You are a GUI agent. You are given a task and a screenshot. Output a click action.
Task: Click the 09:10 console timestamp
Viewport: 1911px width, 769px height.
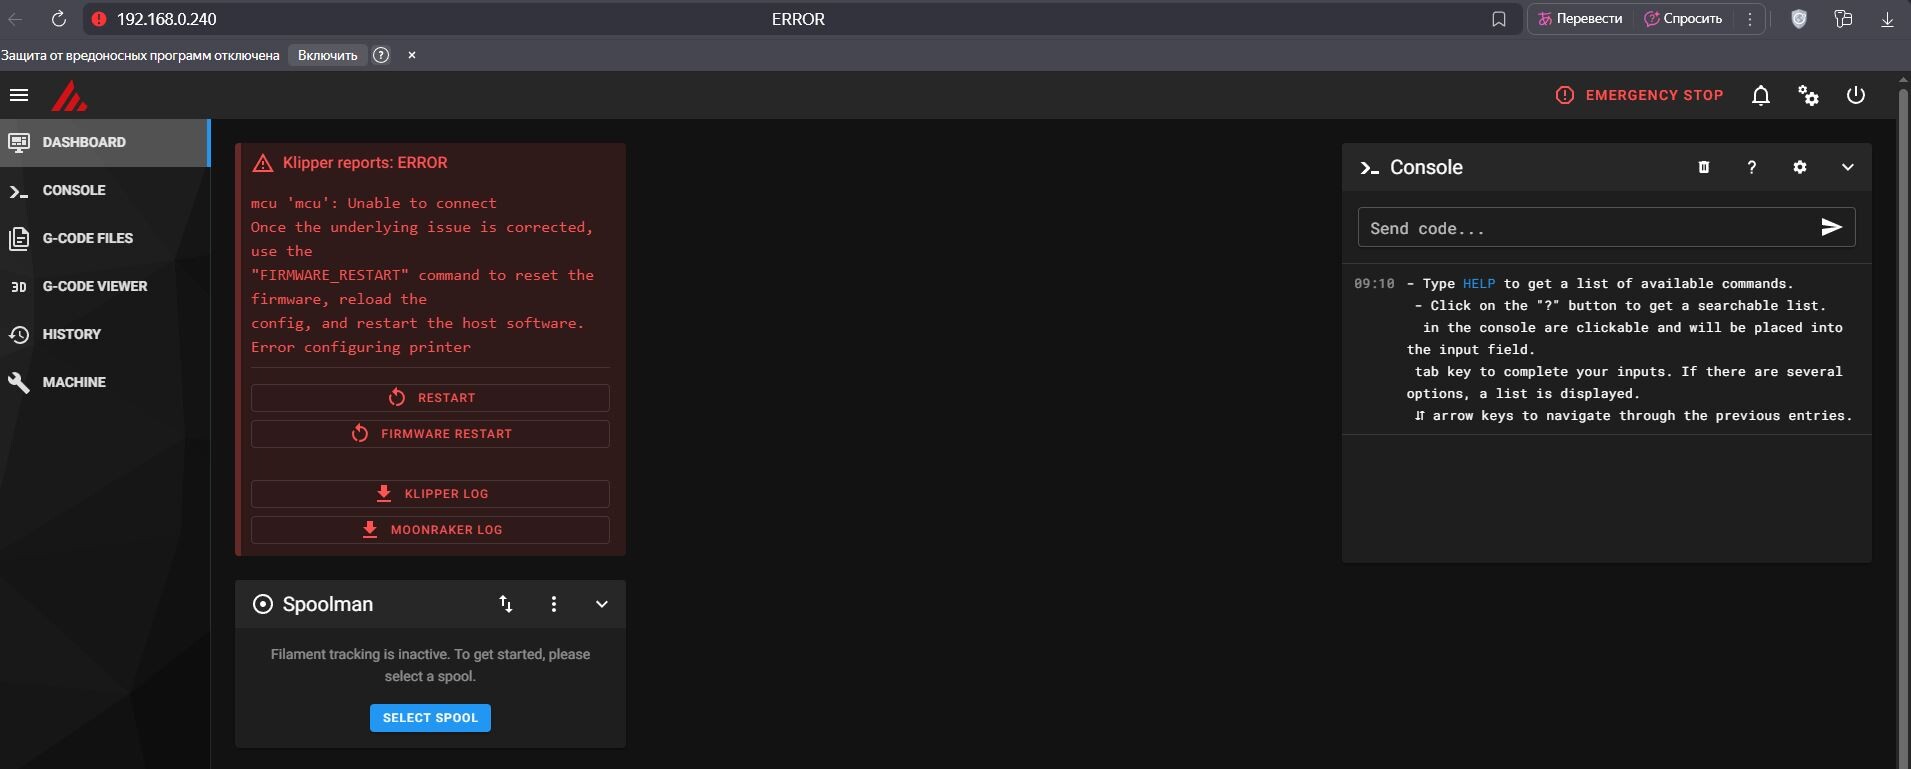click(x=1374, y=284)
